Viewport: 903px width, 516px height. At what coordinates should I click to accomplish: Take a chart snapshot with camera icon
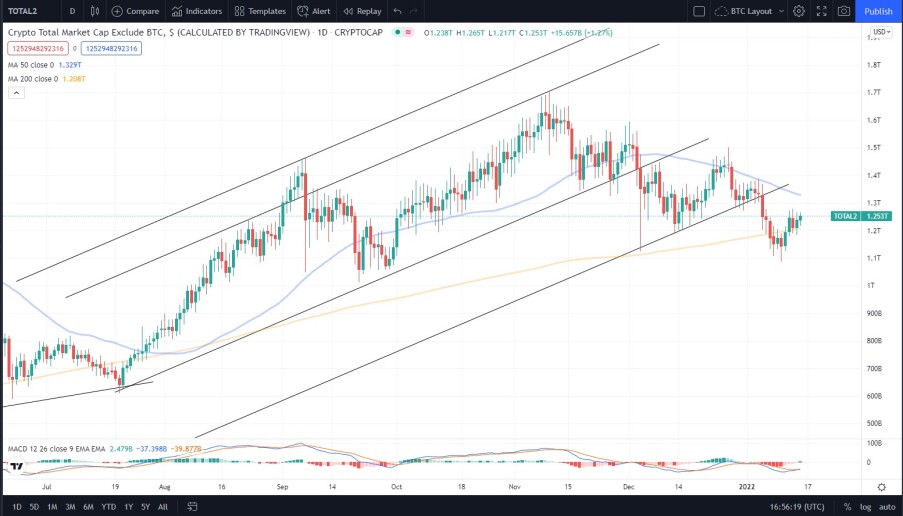pyautogui.click(x=844, y=11)
